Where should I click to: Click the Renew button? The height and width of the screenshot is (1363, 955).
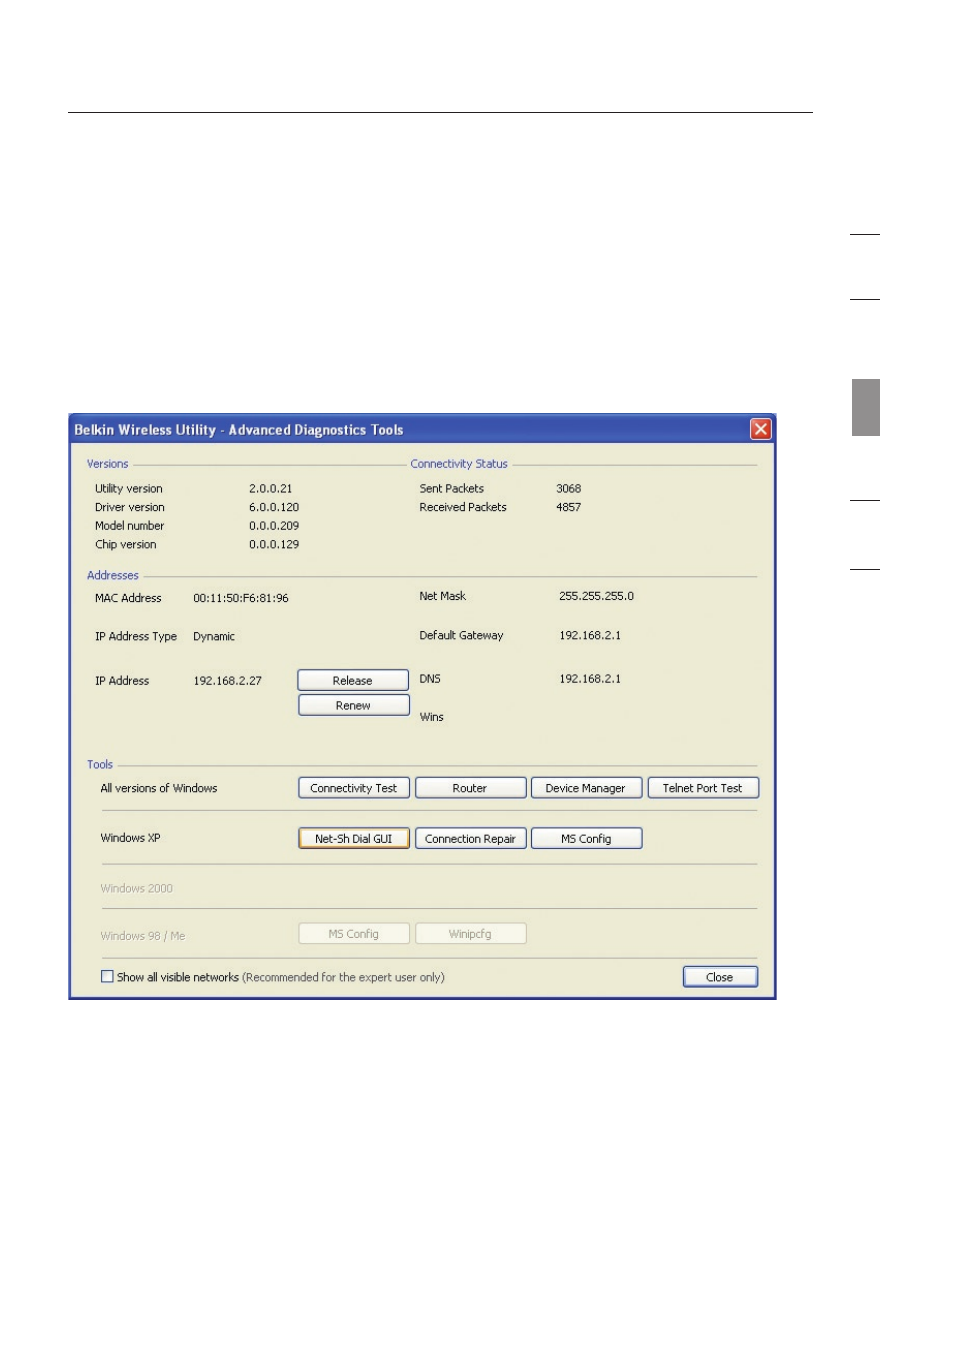click(x=353, y=705)
